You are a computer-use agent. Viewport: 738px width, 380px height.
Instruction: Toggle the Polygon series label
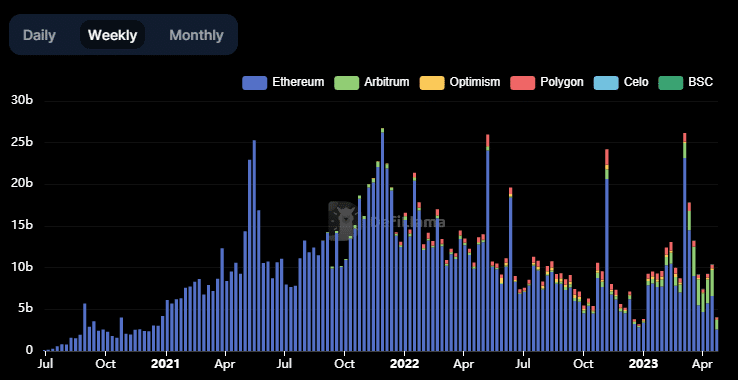(562, 82)
